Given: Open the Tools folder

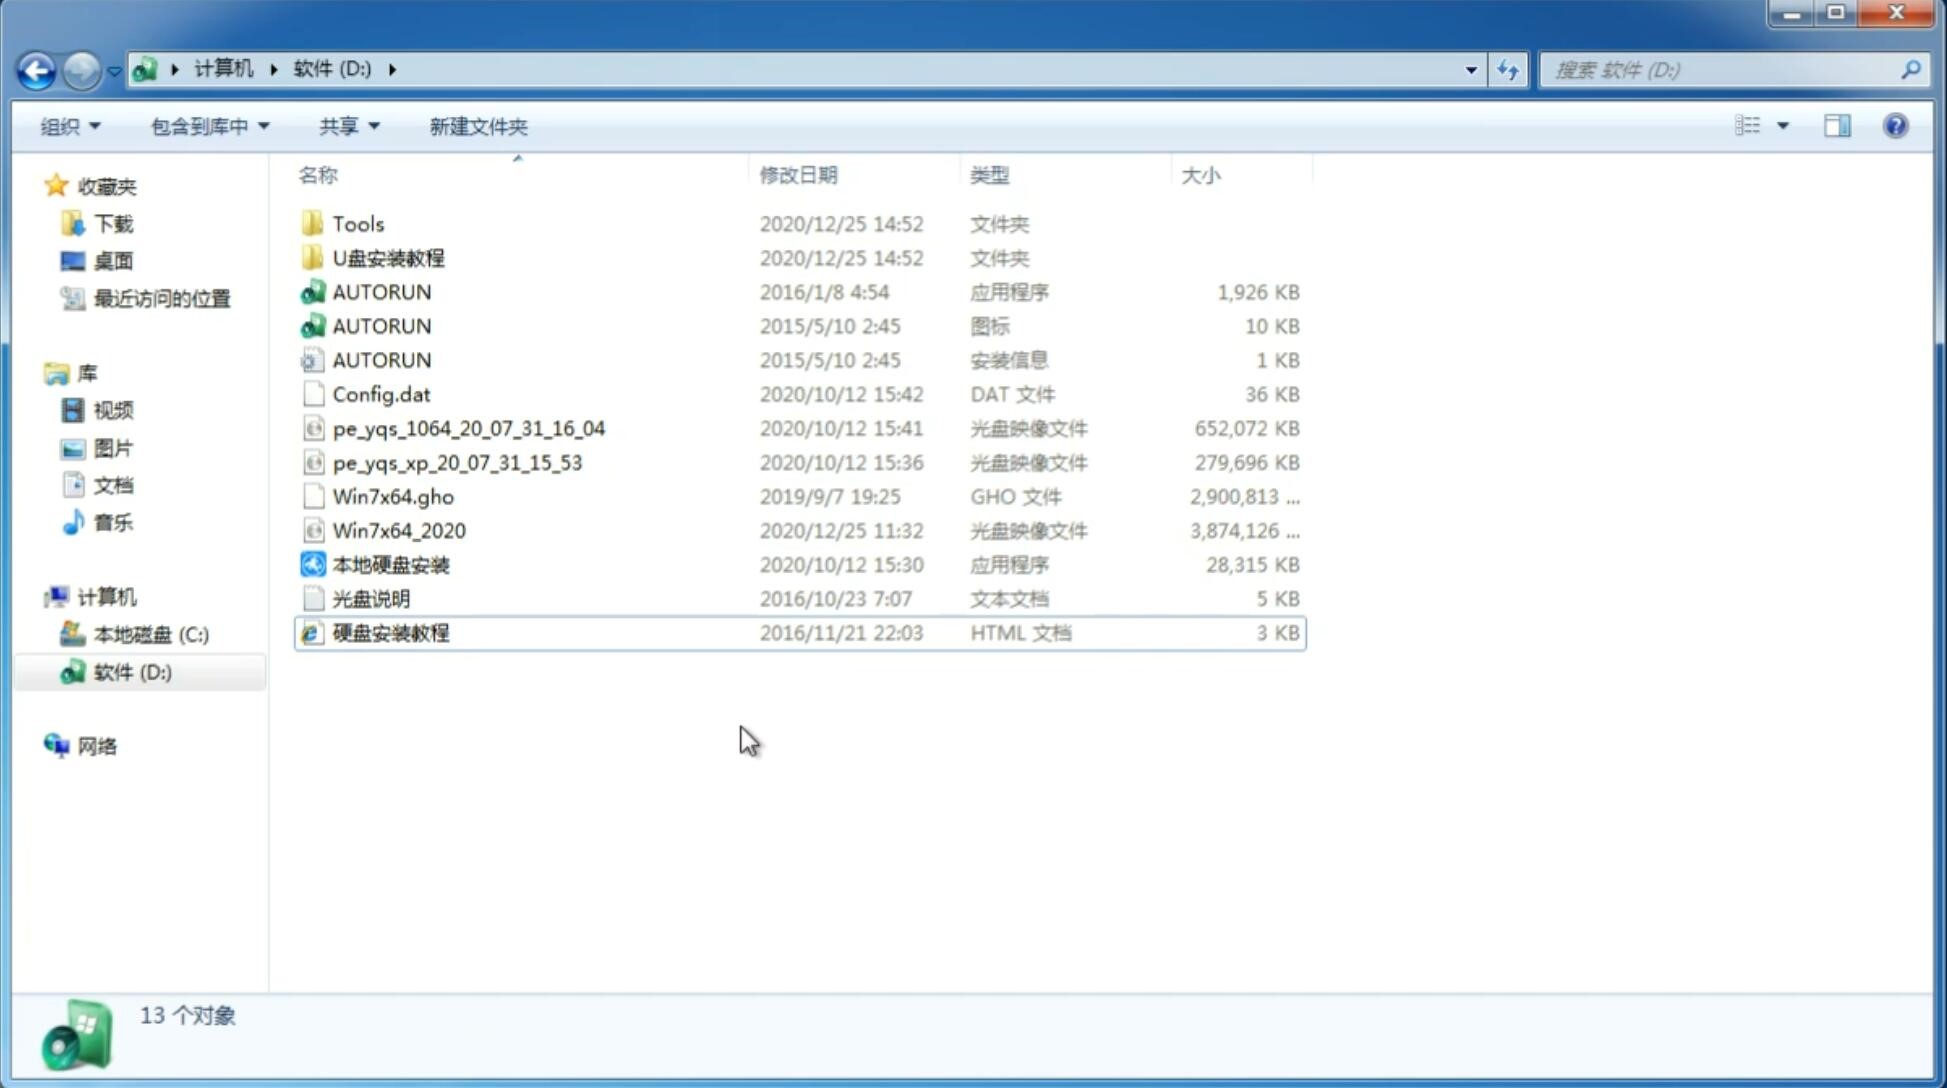Looking at the screenshot, I should pyautogui.click(x=357, y=223).
